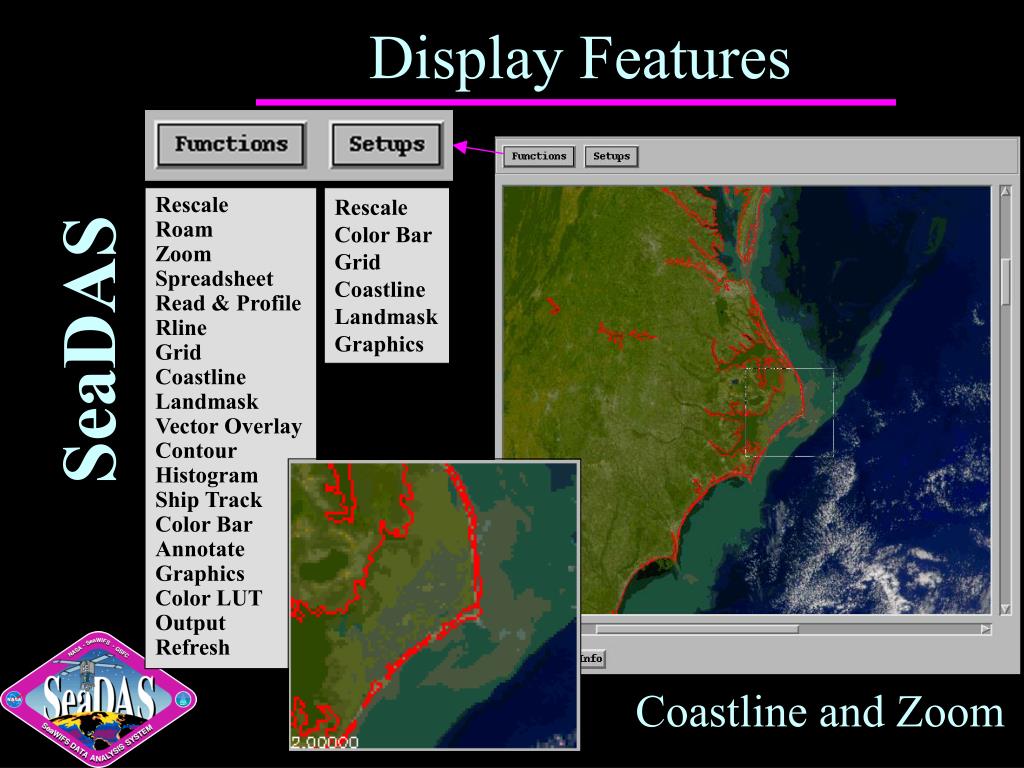Choose Coastline in the Setups list
This screenshot has width=1024, height=768.
click(380, 290)
